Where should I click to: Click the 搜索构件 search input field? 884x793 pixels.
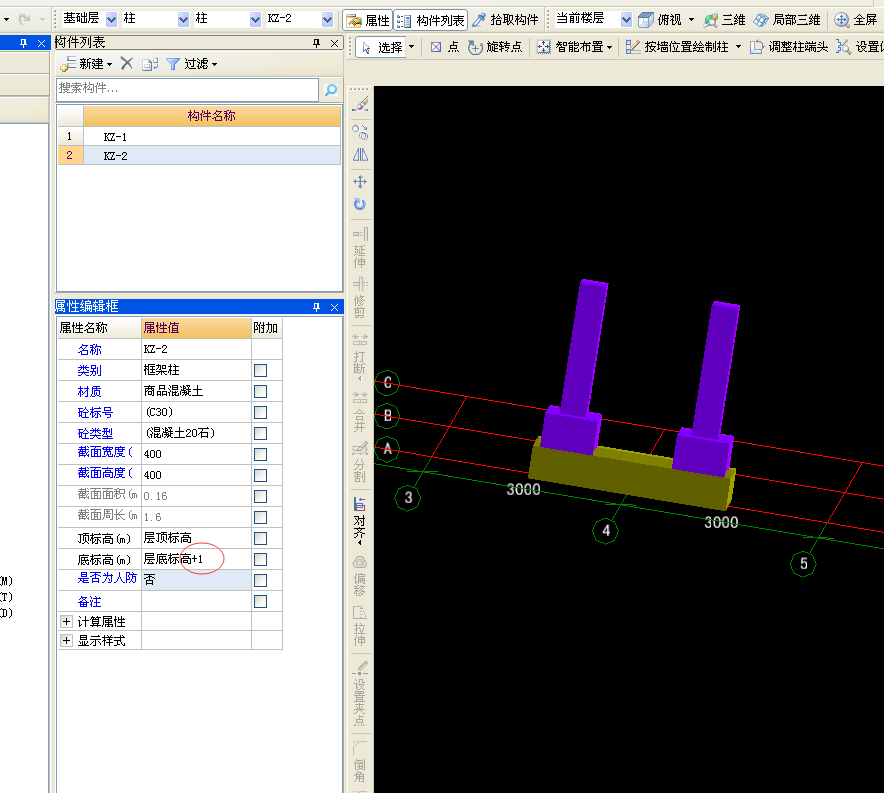pyautogui.click(x=186, y=89)
